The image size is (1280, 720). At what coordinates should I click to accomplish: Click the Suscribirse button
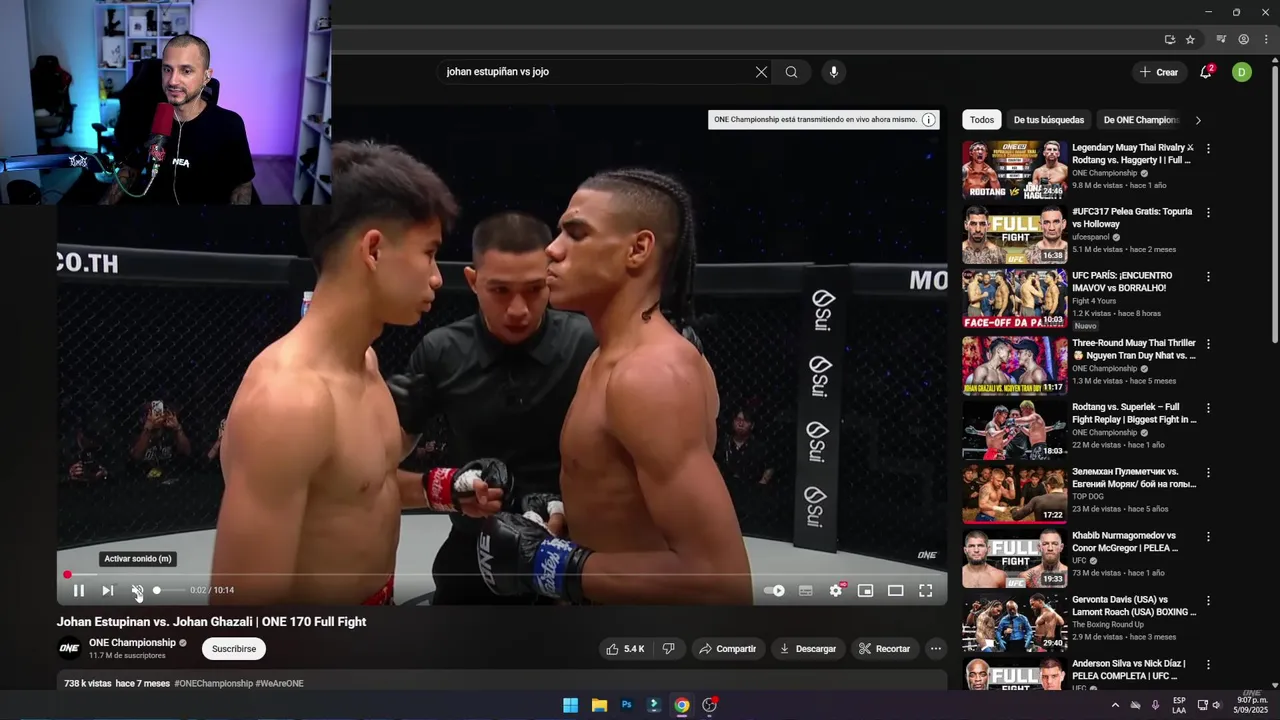(234, 649)
